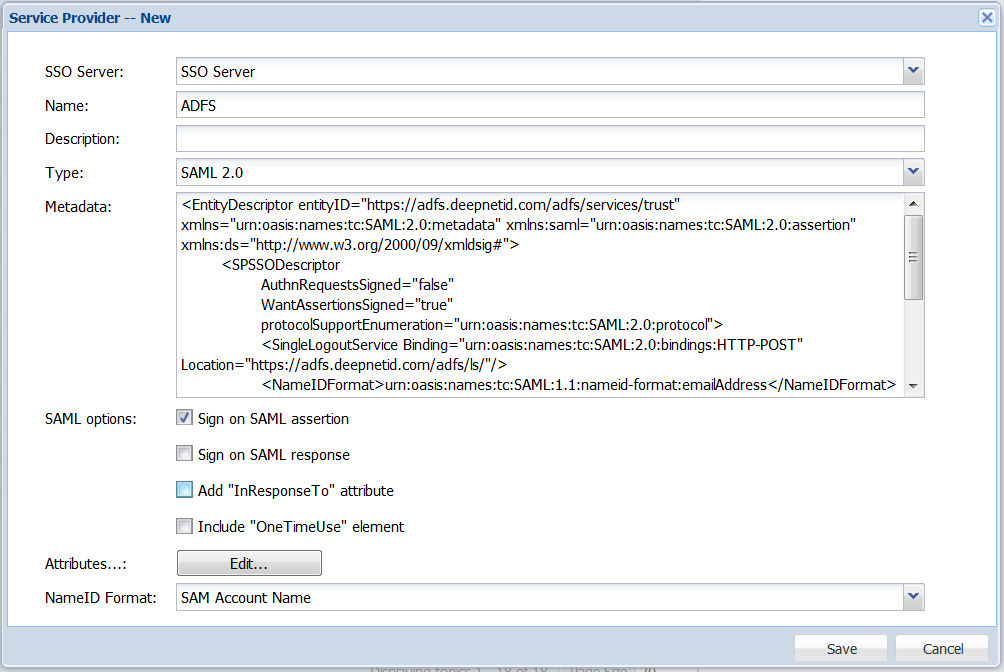The image size is (1004, 672).
Task: Click into the Name field containing ADFS
Action: point(549,105)
